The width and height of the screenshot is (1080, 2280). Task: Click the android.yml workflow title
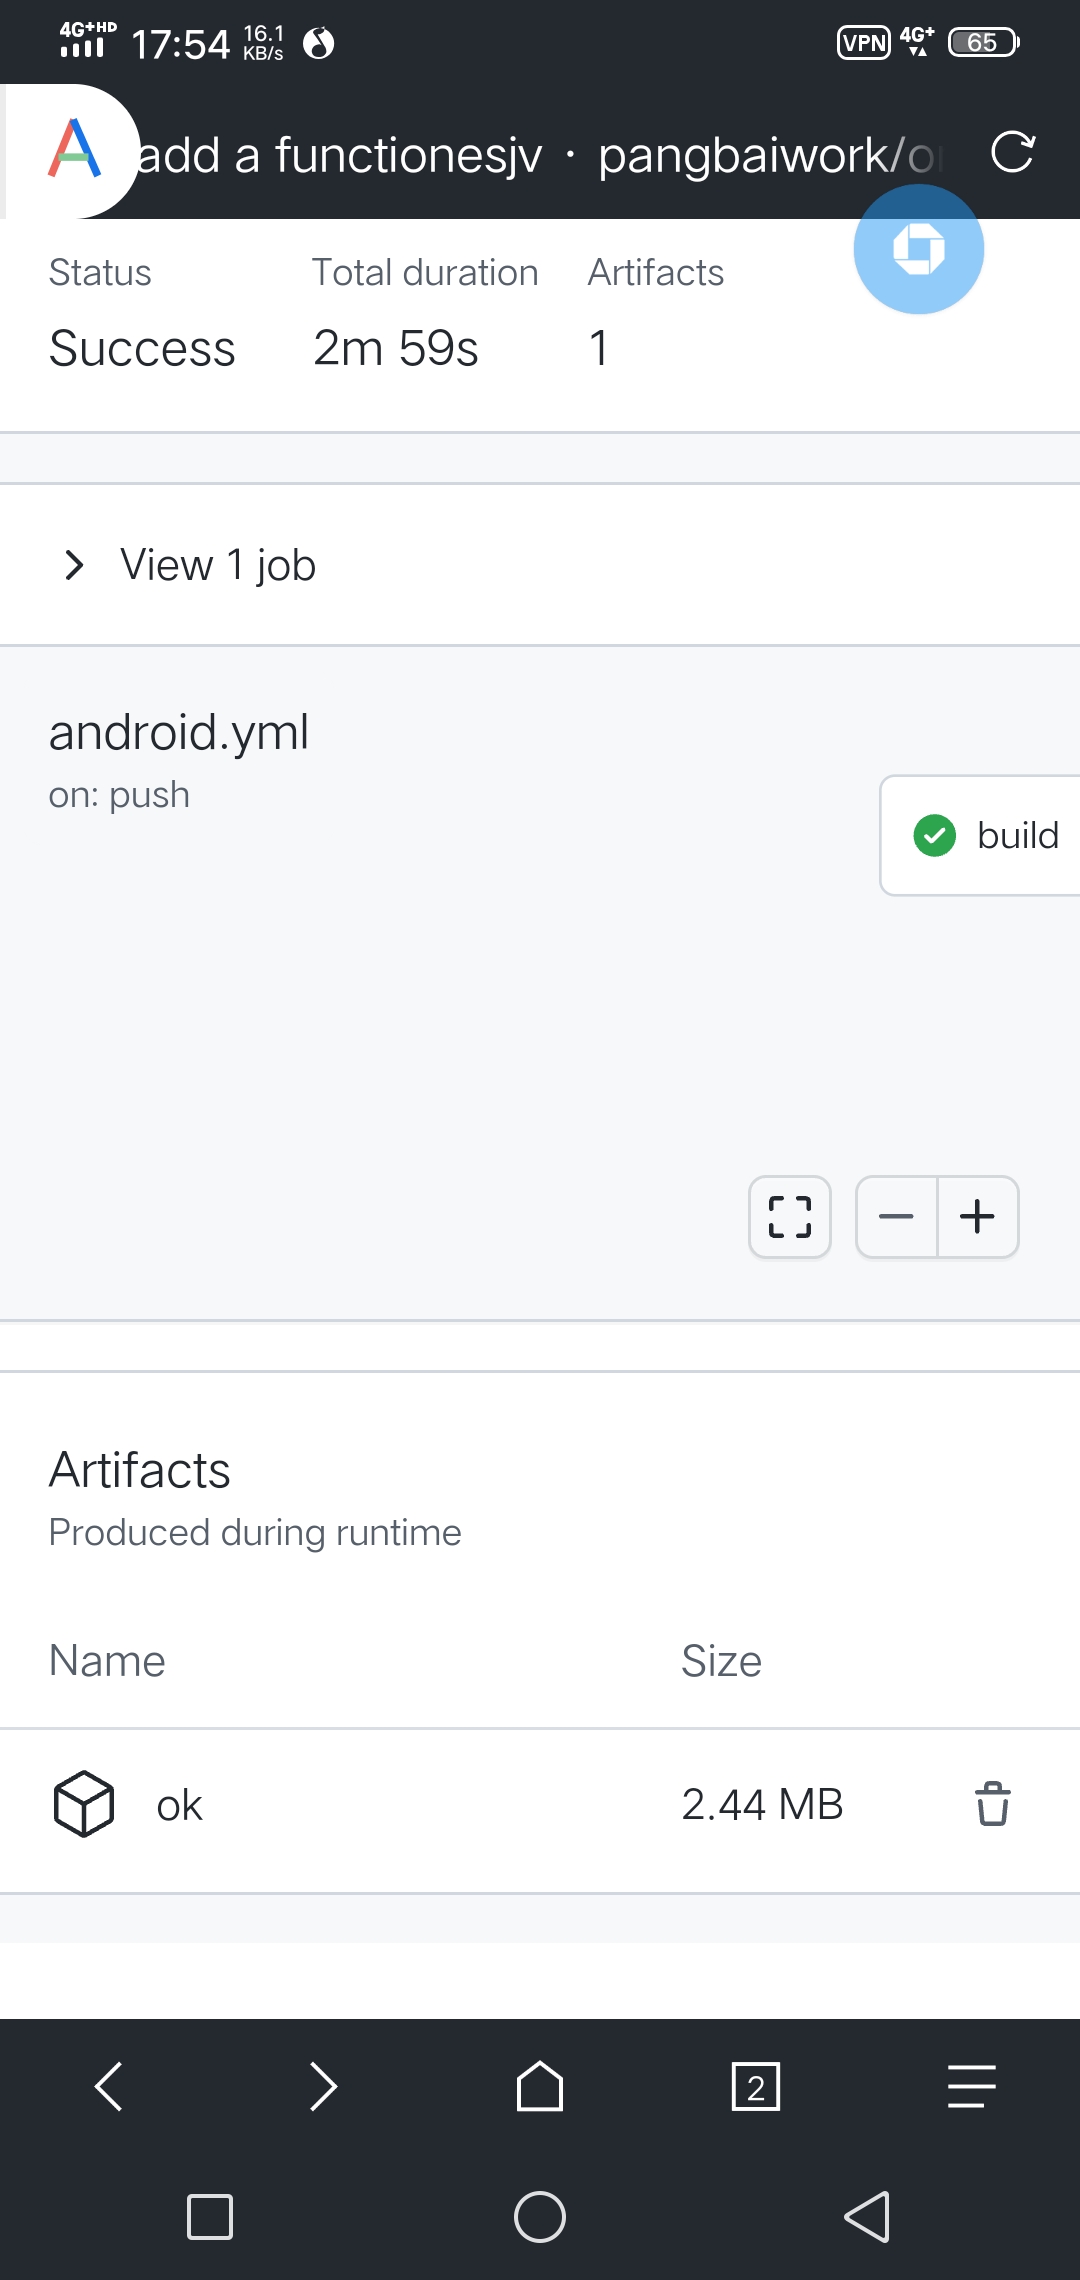[x=180, y=731]
